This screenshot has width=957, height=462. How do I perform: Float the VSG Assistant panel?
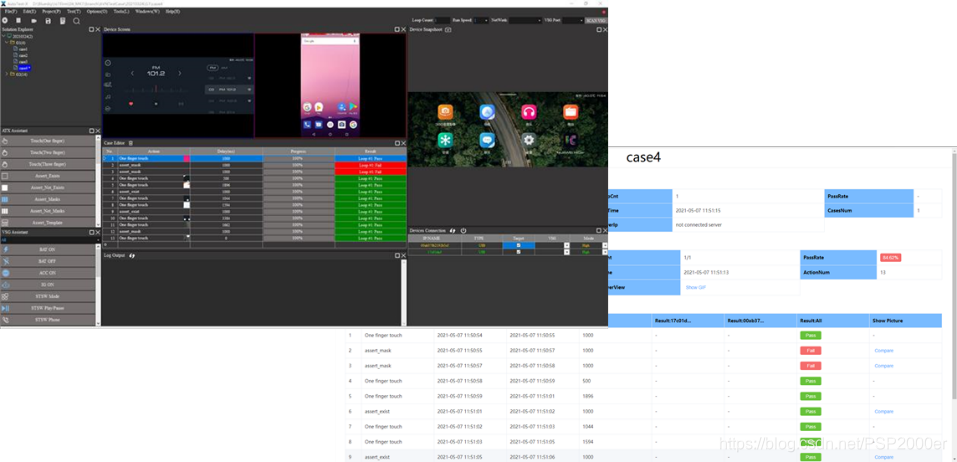[x=92, y=232]
